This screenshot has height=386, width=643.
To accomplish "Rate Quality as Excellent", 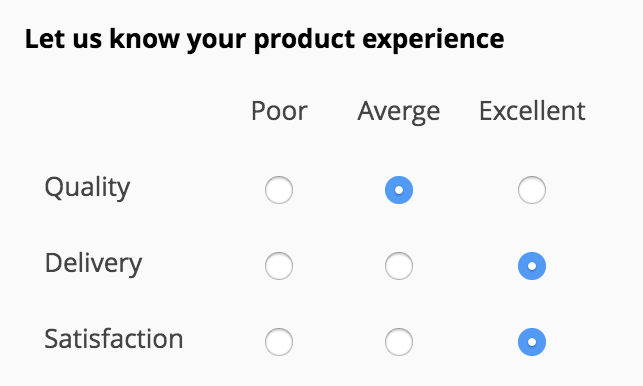I will click(x=532, y=190).
